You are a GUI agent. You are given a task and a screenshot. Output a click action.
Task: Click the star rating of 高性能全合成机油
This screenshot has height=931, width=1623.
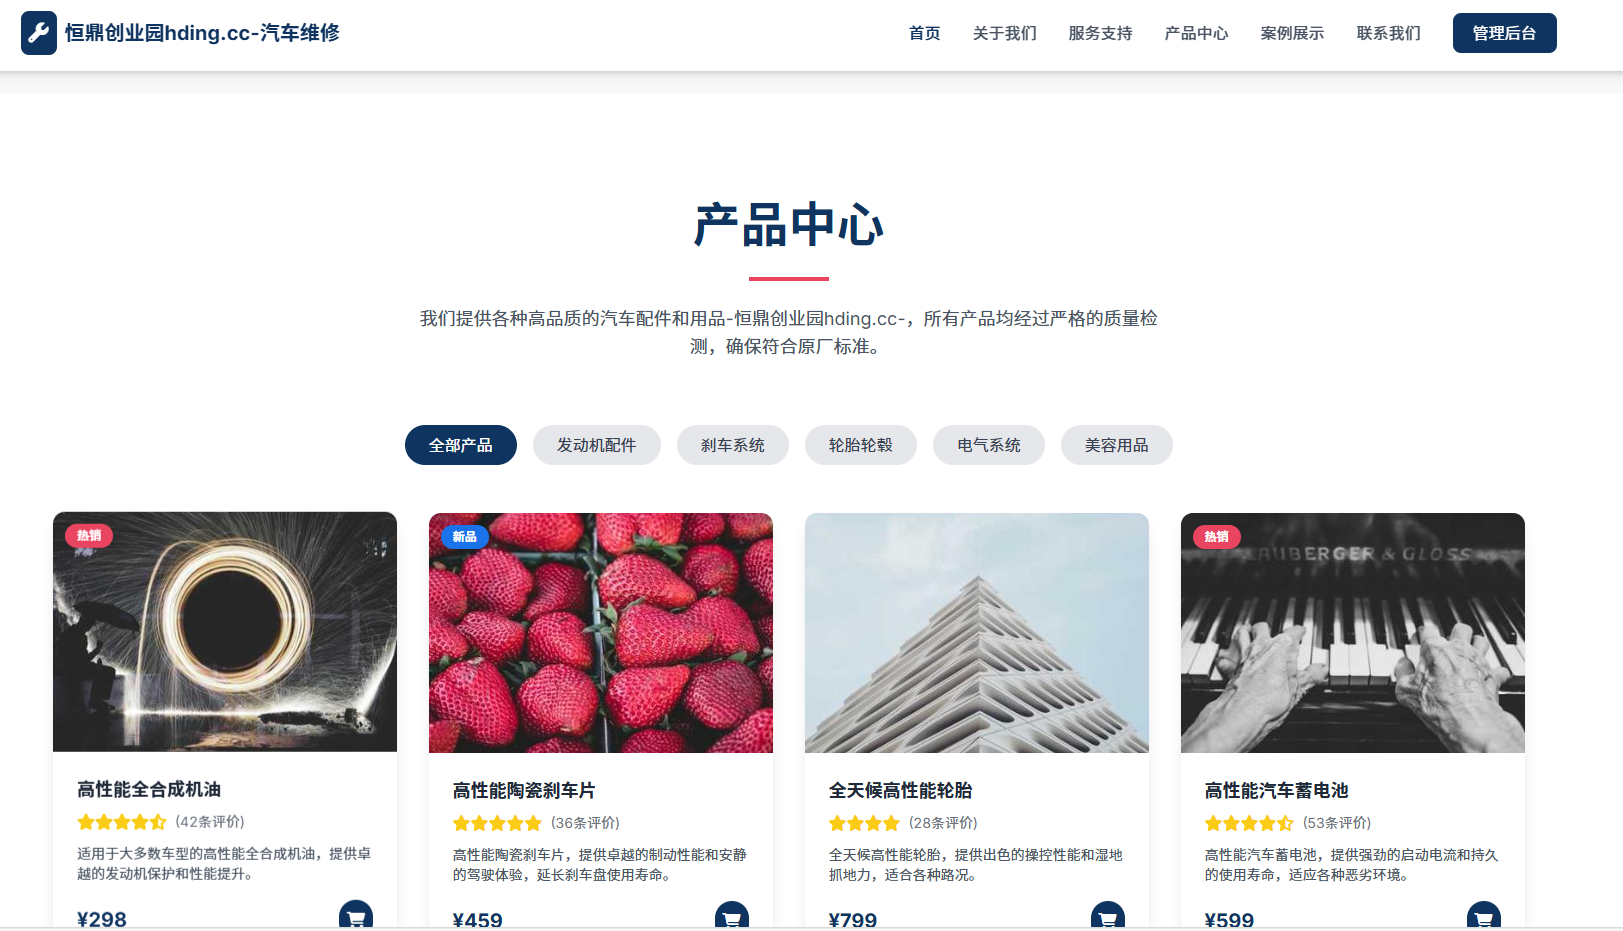point(122,822)
